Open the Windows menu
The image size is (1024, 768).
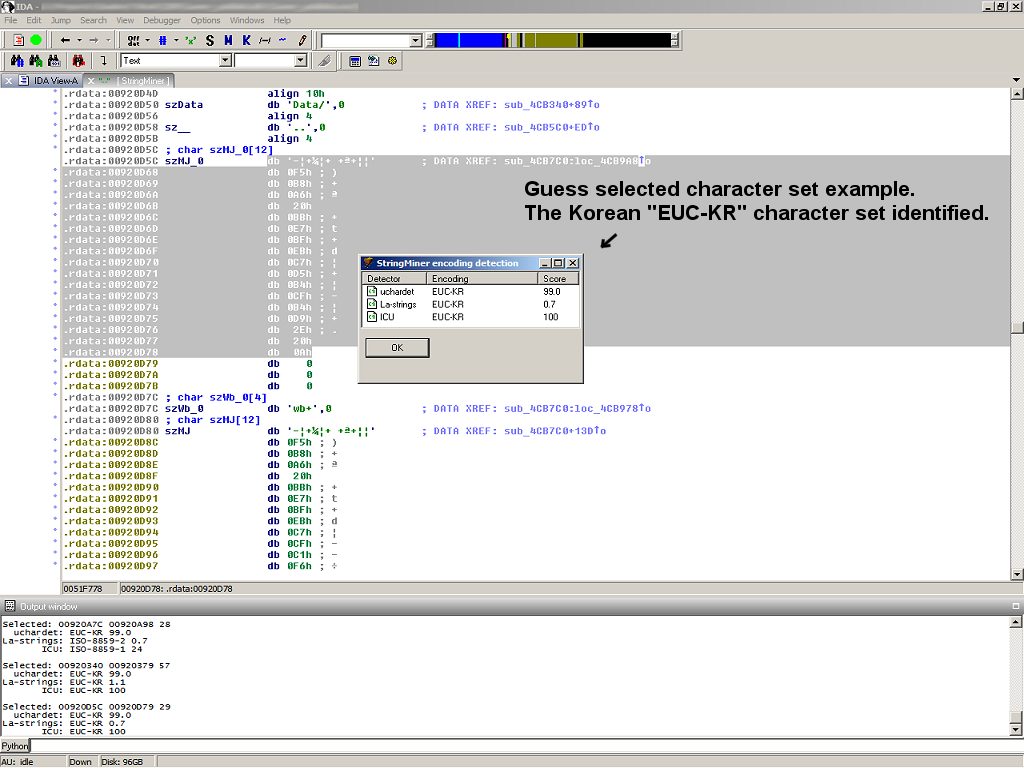[x=247, y=20]
